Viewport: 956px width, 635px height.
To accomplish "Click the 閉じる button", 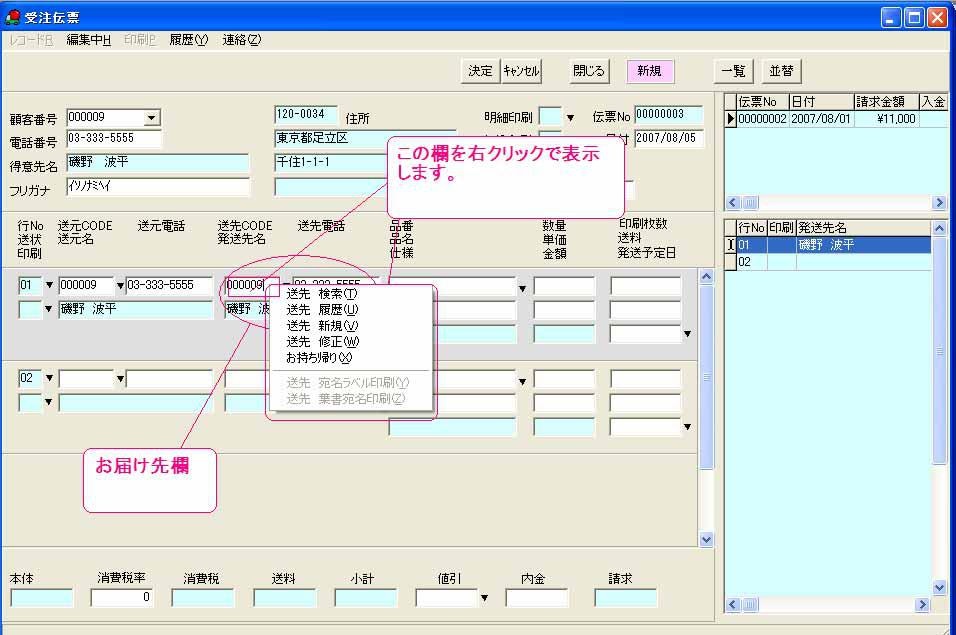I will 588,71.
